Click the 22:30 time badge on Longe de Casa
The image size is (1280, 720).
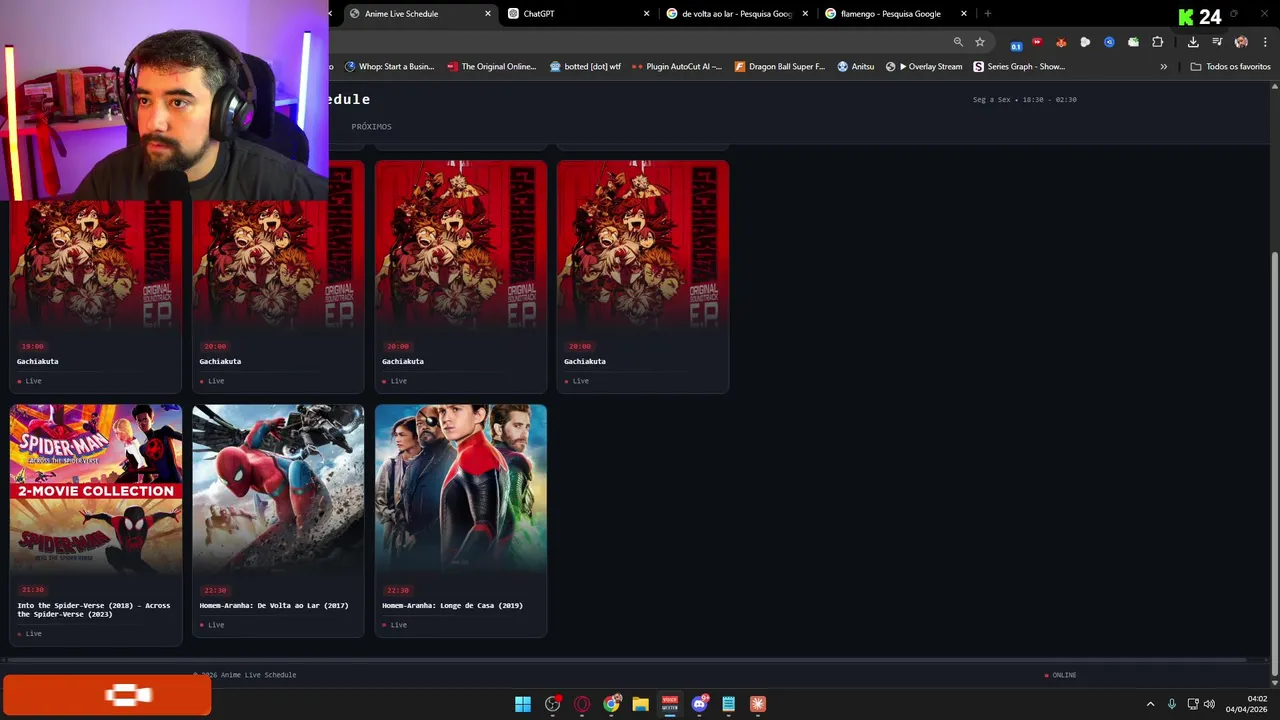coord(397,590)
